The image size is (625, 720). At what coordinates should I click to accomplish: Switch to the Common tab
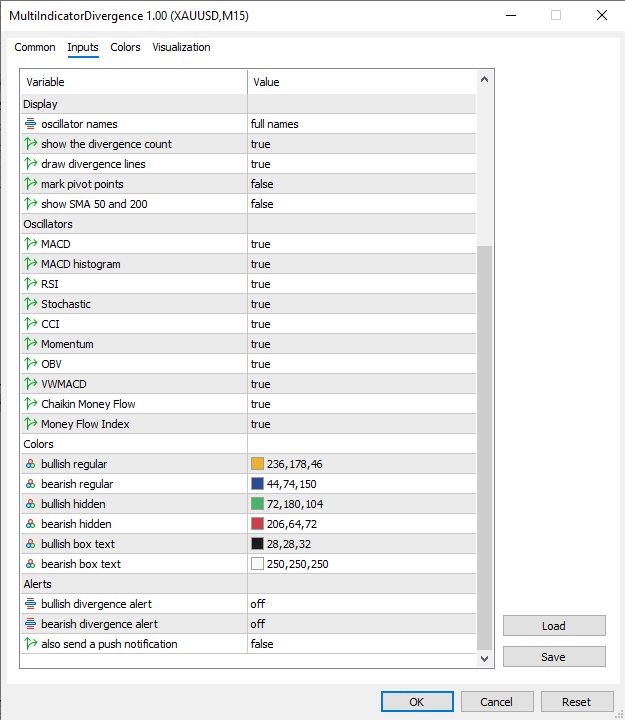click(35, 47)
